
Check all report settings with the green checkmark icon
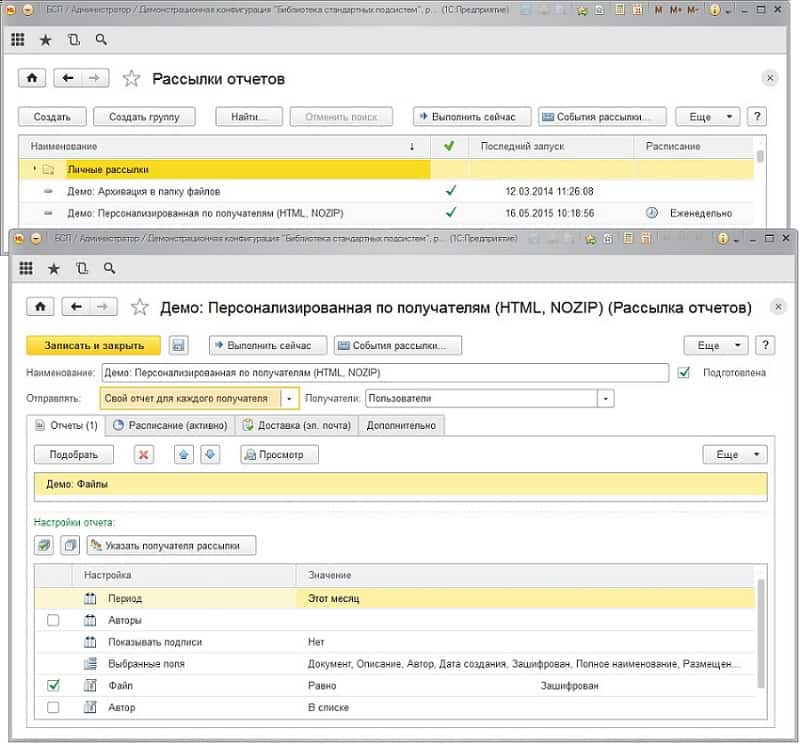pos(44,545)
